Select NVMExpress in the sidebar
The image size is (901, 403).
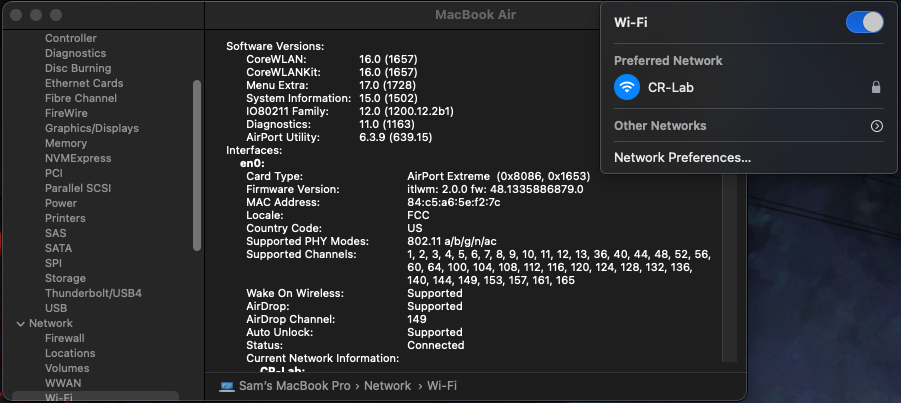tap(78, 158)
